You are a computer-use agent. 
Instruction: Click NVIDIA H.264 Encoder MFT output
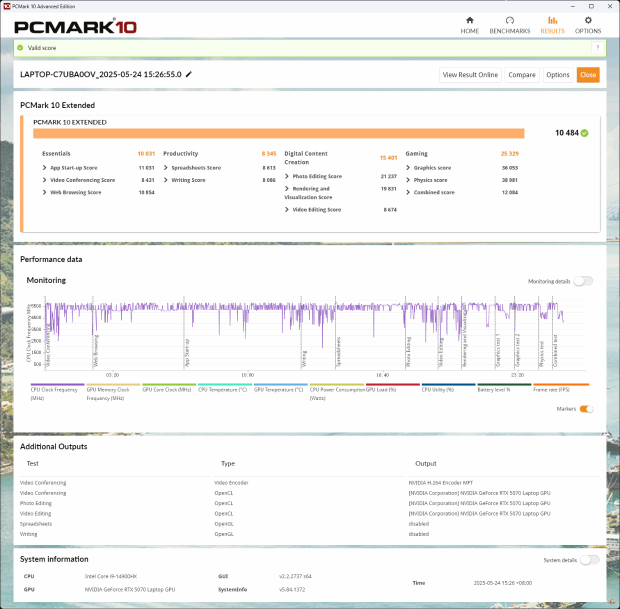coord(440,482)
